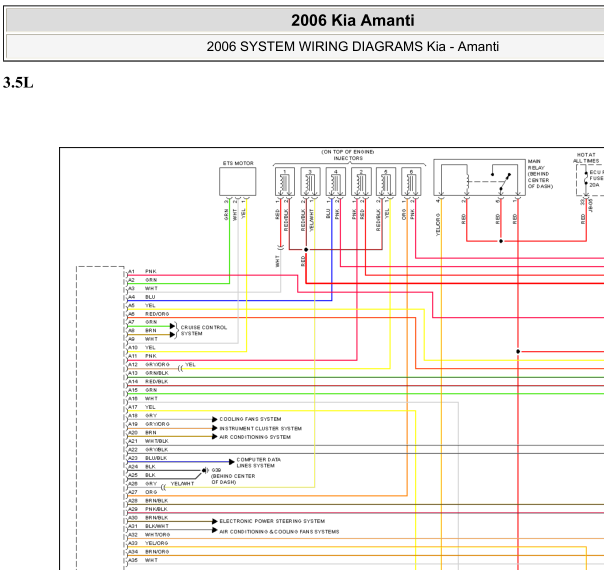This screenshot has width=604, height=570.
Task: Click the 'ELECTRONIC POWER STEERING SYSTEM' label
Action: coord(272,521)
